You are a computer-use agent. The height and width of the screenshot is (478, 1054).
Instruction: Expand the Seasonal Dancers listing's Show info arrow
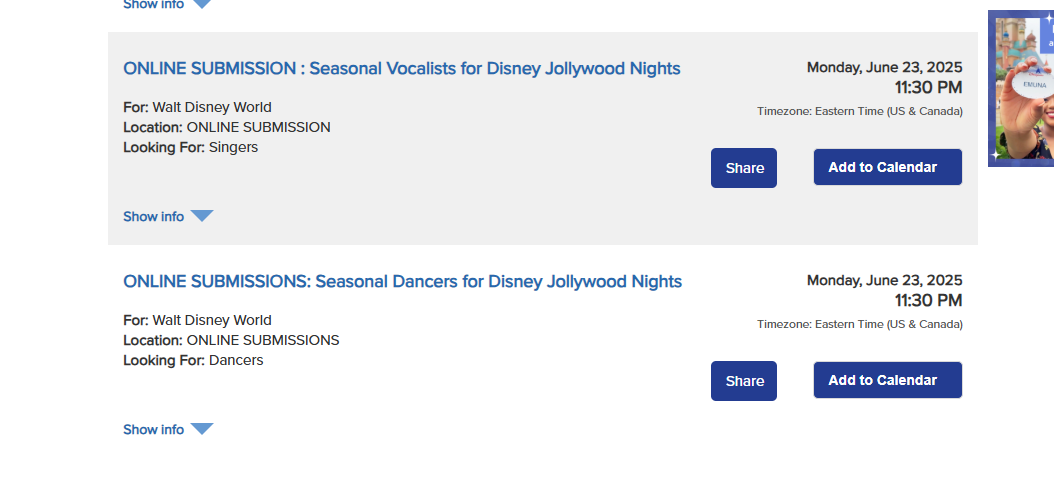(x=202, y=429)
